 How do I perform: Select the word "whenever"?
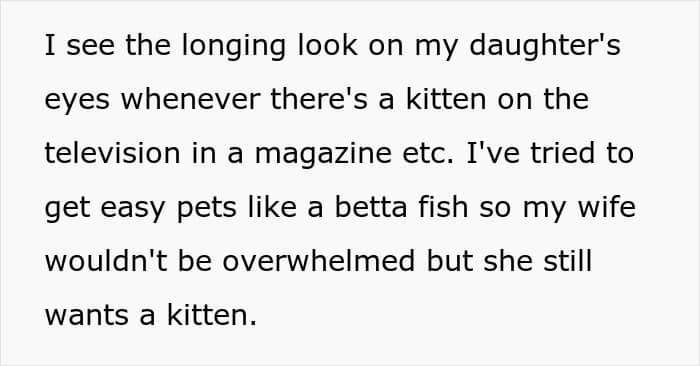point(191,99)
